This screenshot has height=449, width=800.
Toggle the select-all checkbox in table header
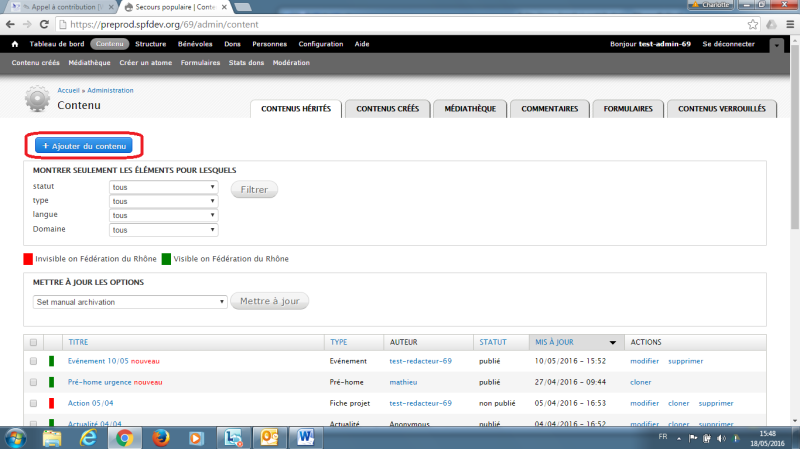pos(33,342)
